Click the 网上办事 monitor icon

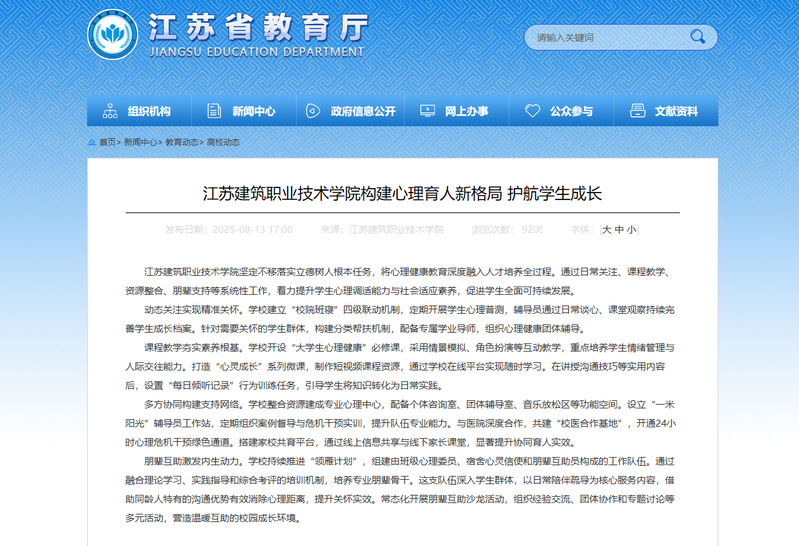[426, 111]
